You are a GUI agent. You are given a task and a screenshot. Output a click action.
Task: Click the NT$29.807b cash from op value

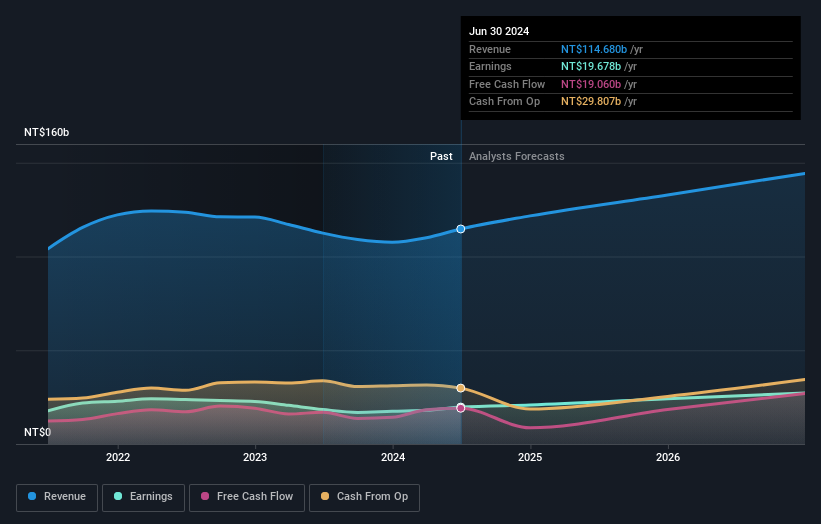591,102
